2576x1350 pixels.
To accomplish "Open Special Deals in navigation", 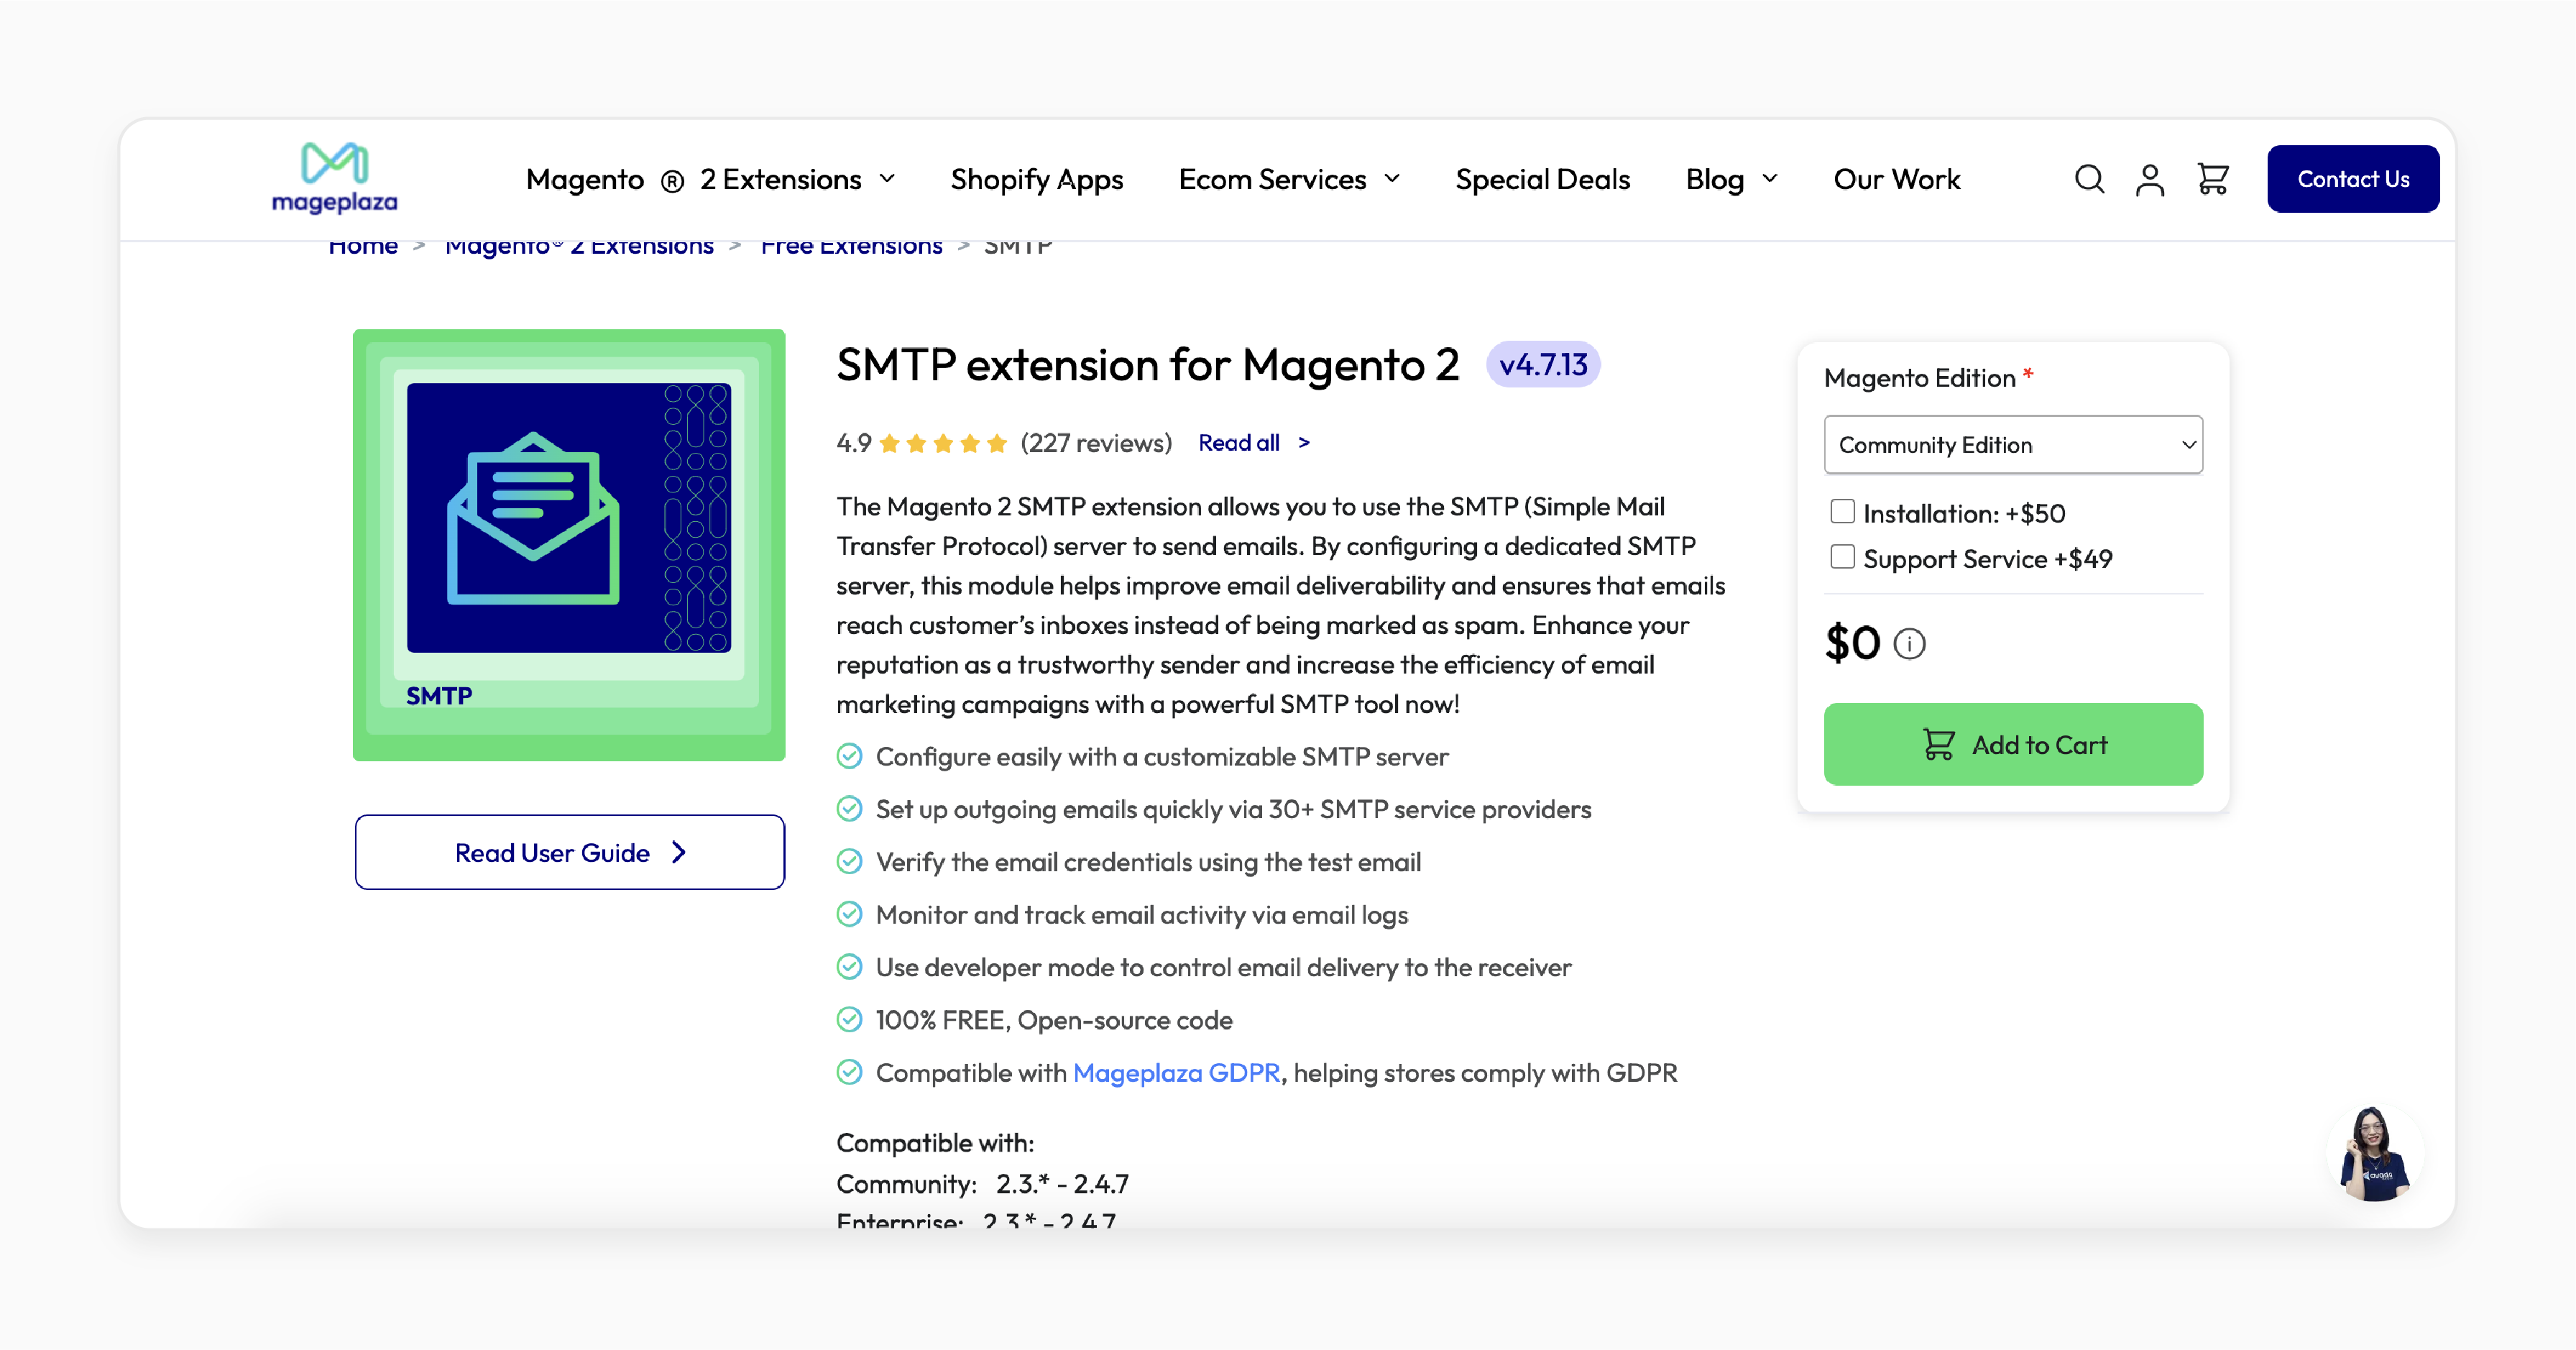I will coord(1543,179).
